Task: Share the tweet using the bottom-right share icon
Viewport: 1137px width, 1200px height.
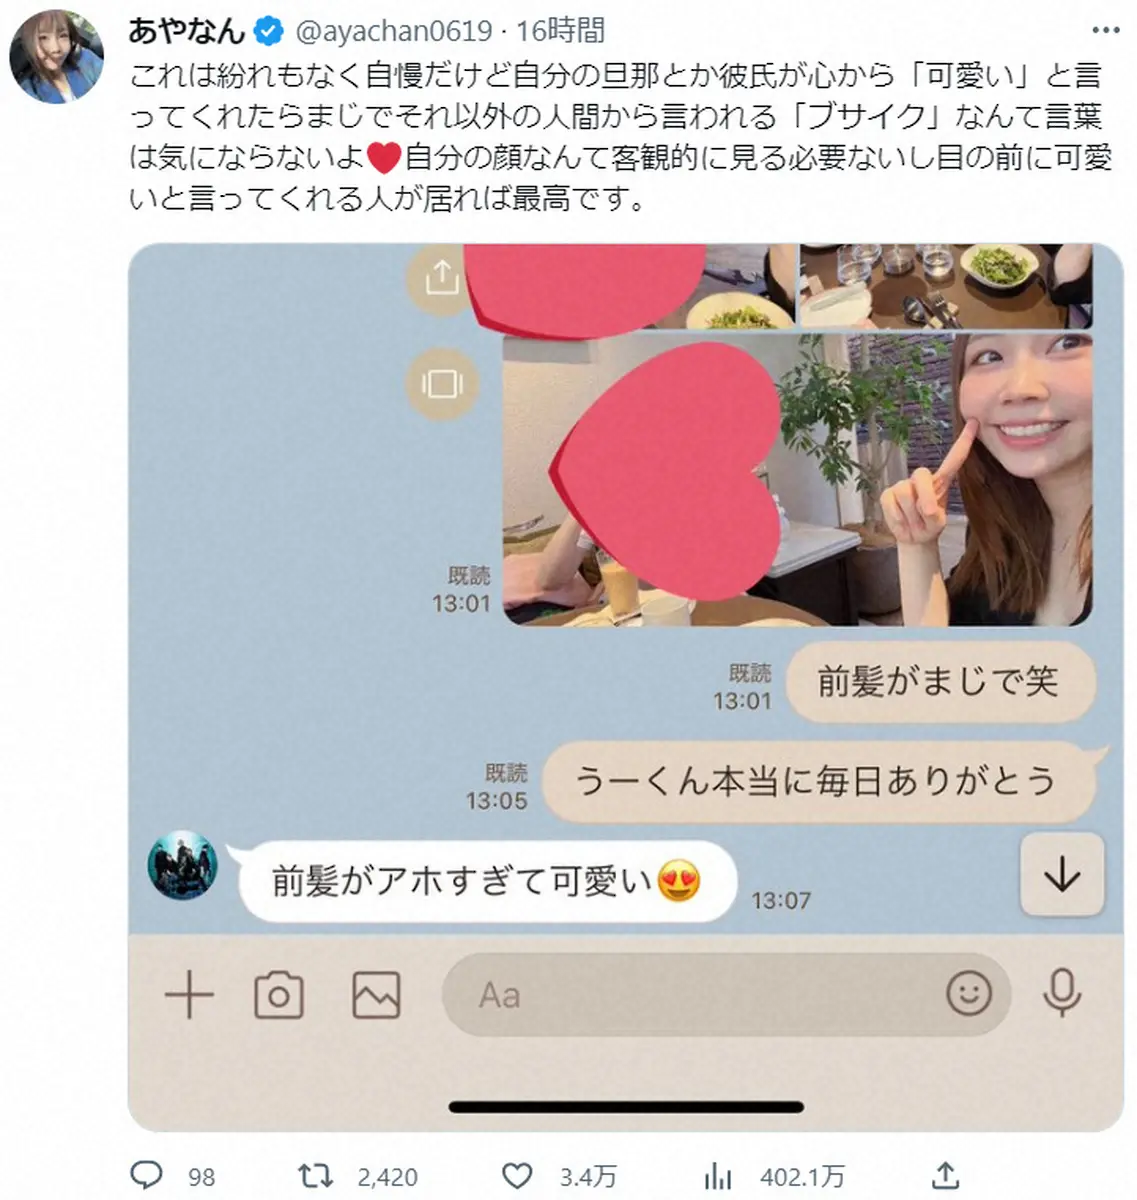Action: (x=945, y=1175)
